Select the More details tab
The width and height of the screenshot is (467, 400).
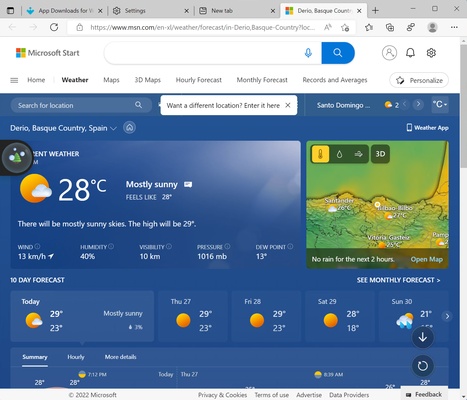click(x=121, y=357)
